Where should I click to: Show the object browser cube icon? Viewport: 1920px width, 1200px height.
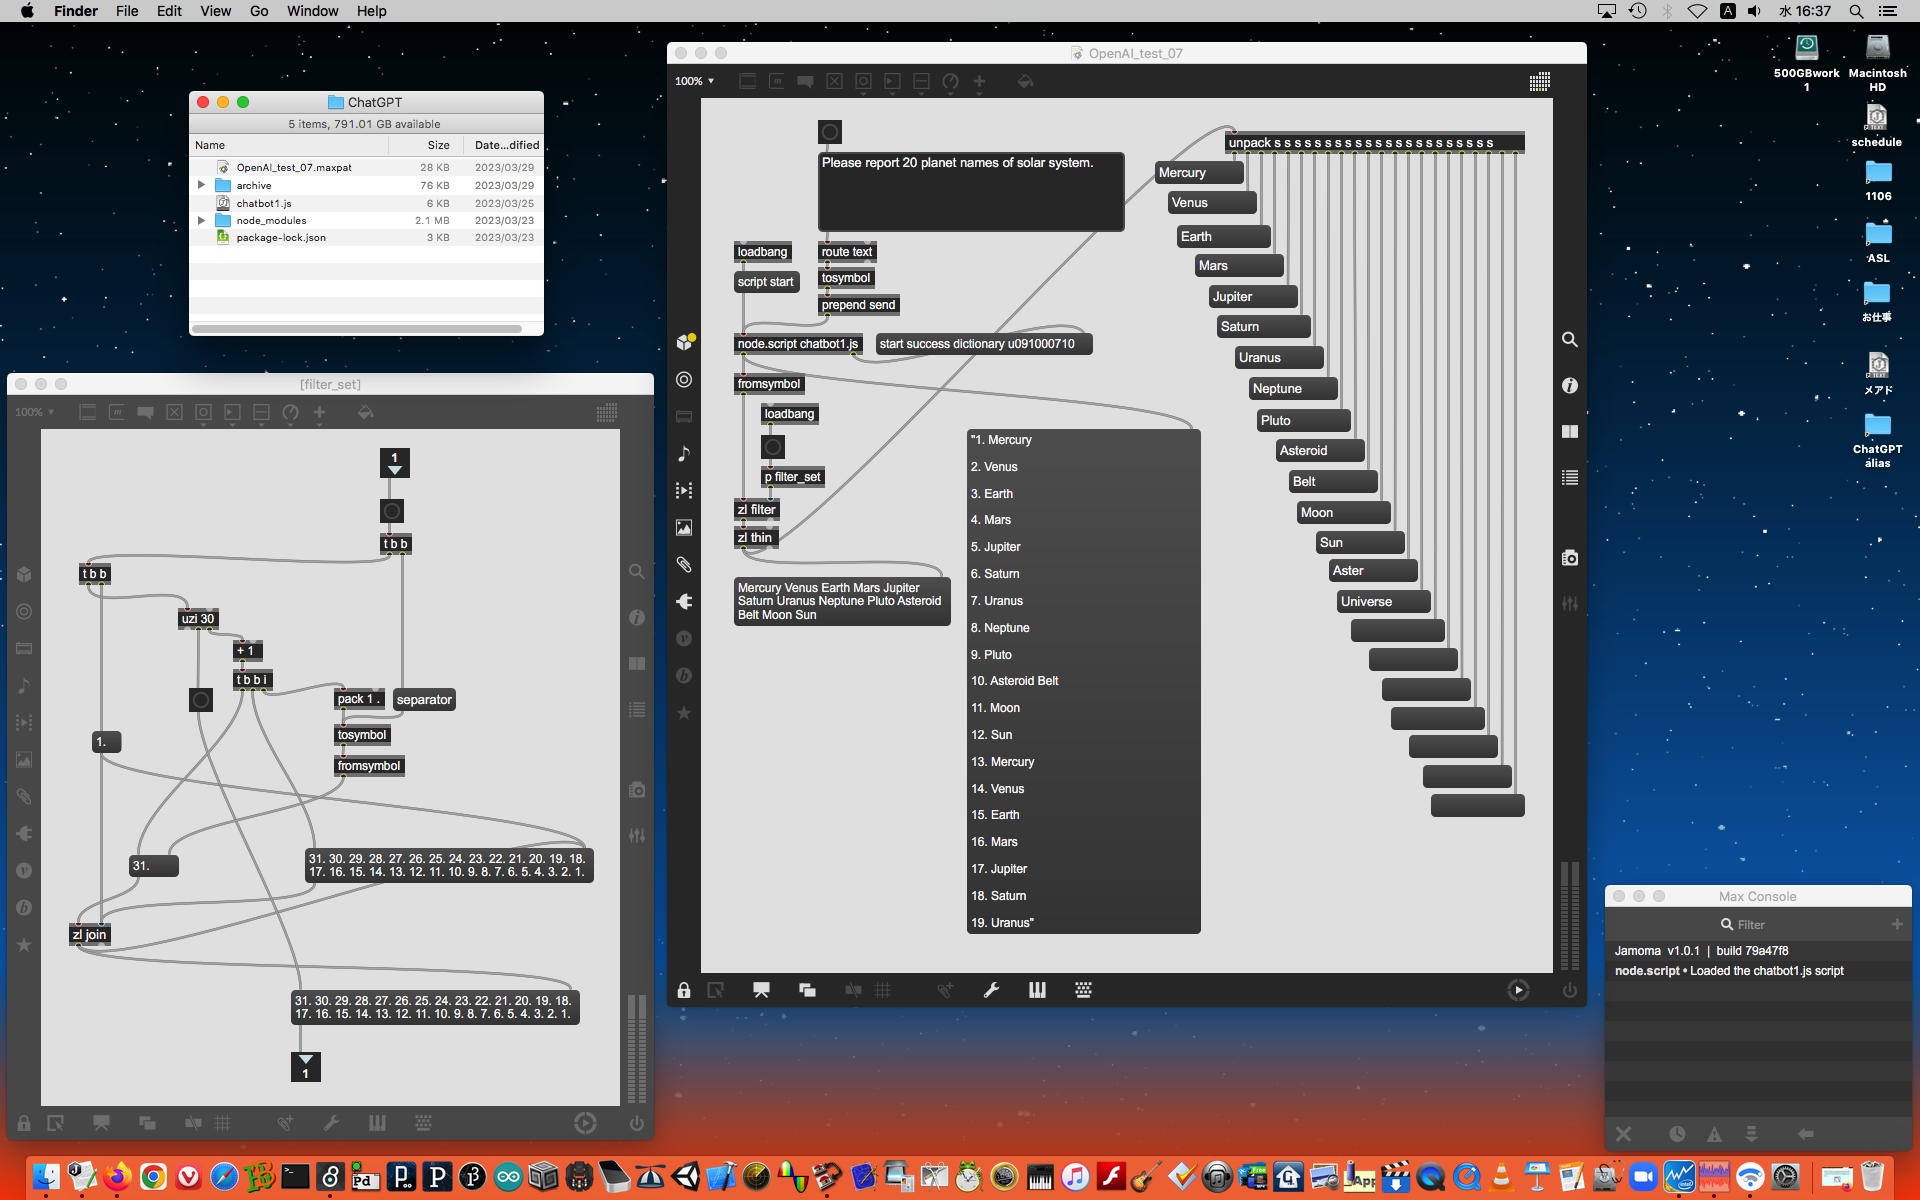[684, 343]
